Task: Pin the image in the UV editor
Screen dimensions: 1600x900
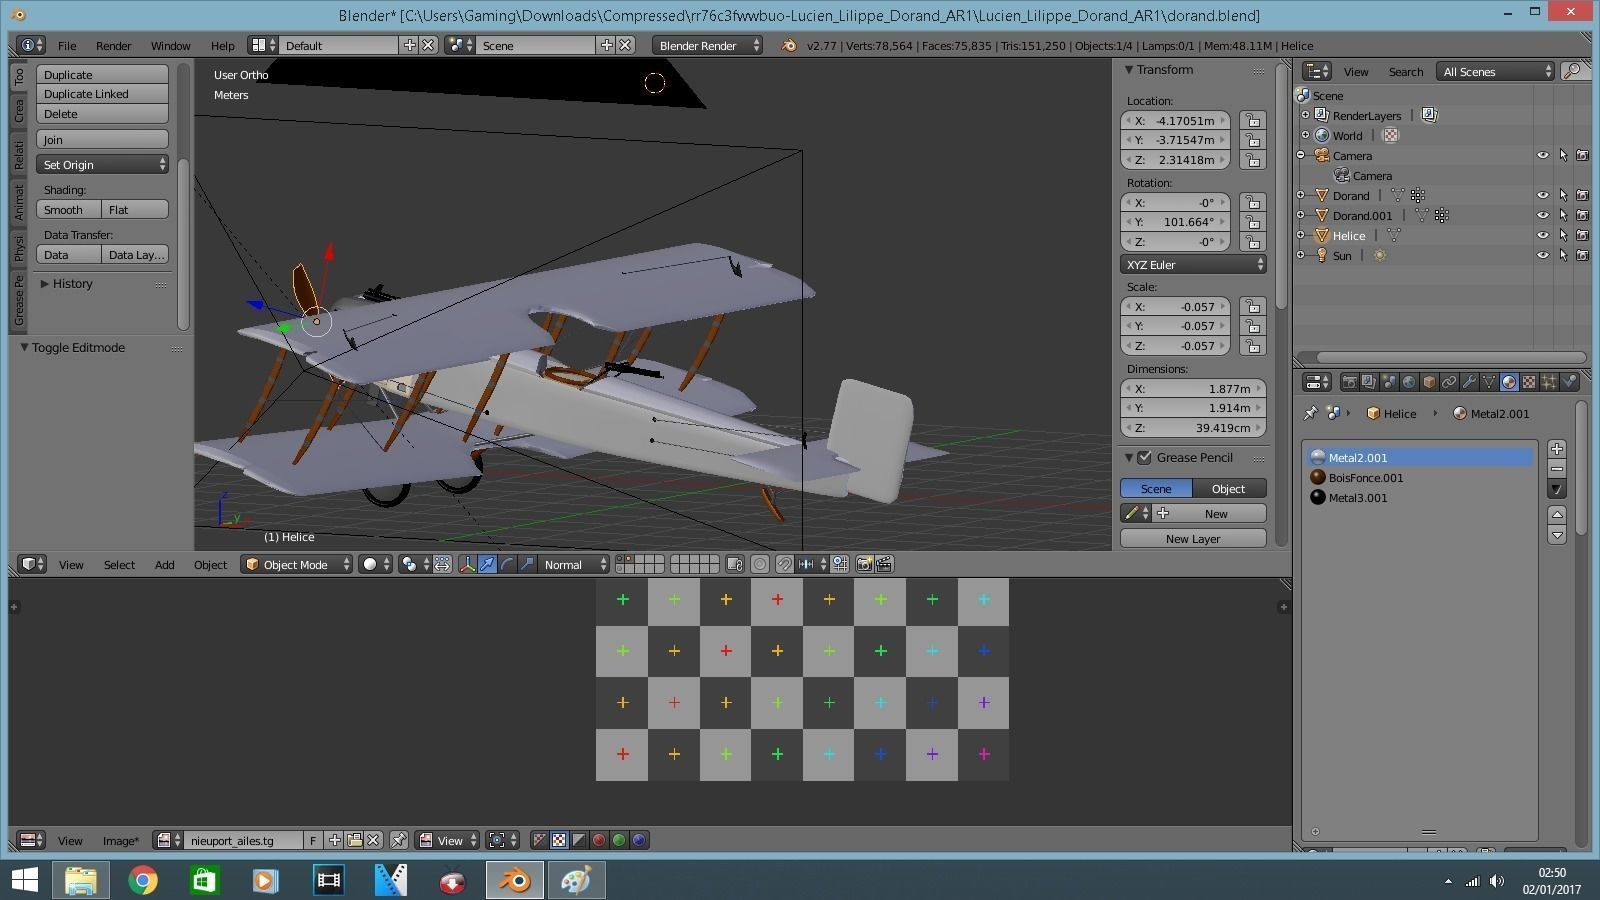Action: 399,840
